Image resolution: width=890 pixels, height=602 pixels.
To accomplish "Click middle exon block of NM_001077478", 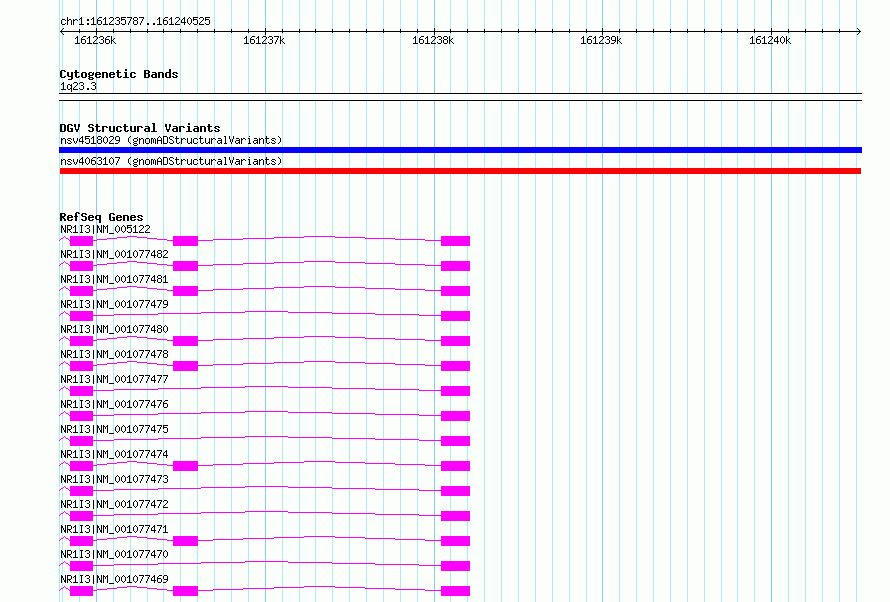I will tap(185, 366).
